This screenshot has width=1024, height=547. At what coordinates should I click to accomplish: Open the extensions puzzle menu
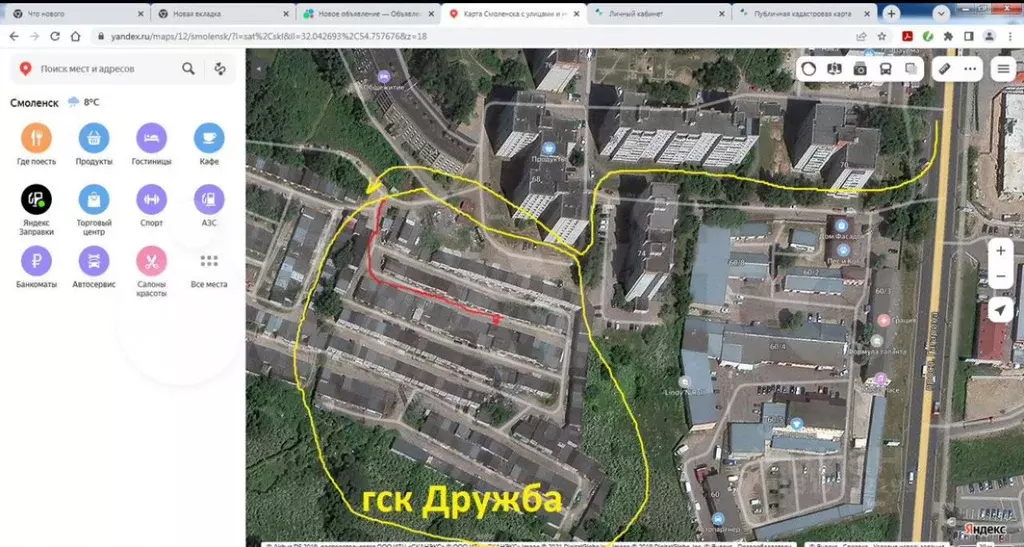(x=948, y=37)
